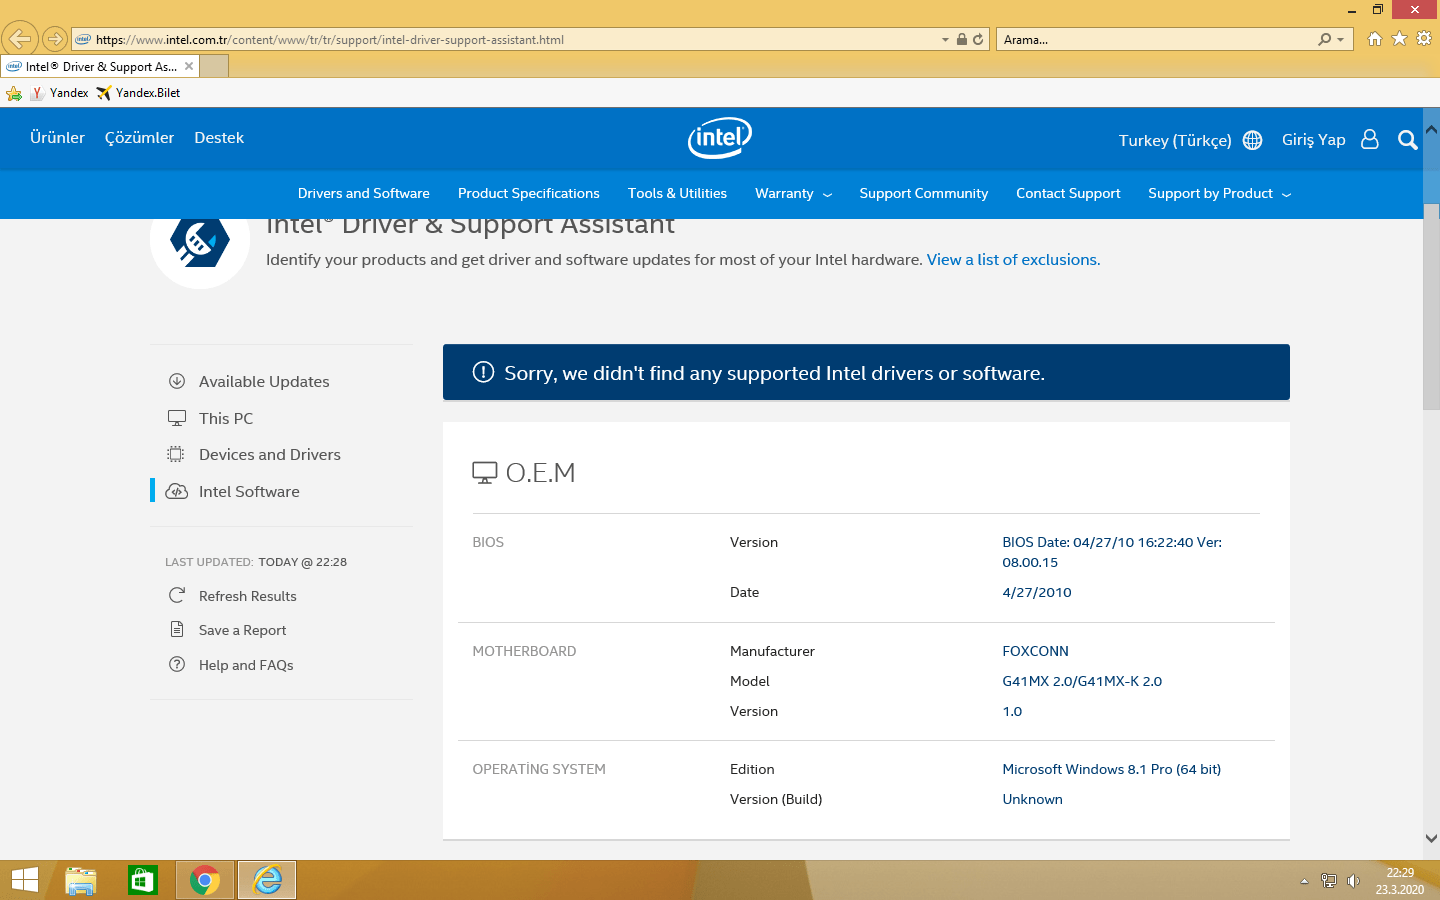Click Save a Report link
This screenshot has height=900, width=1440.
tap(242, 630)
